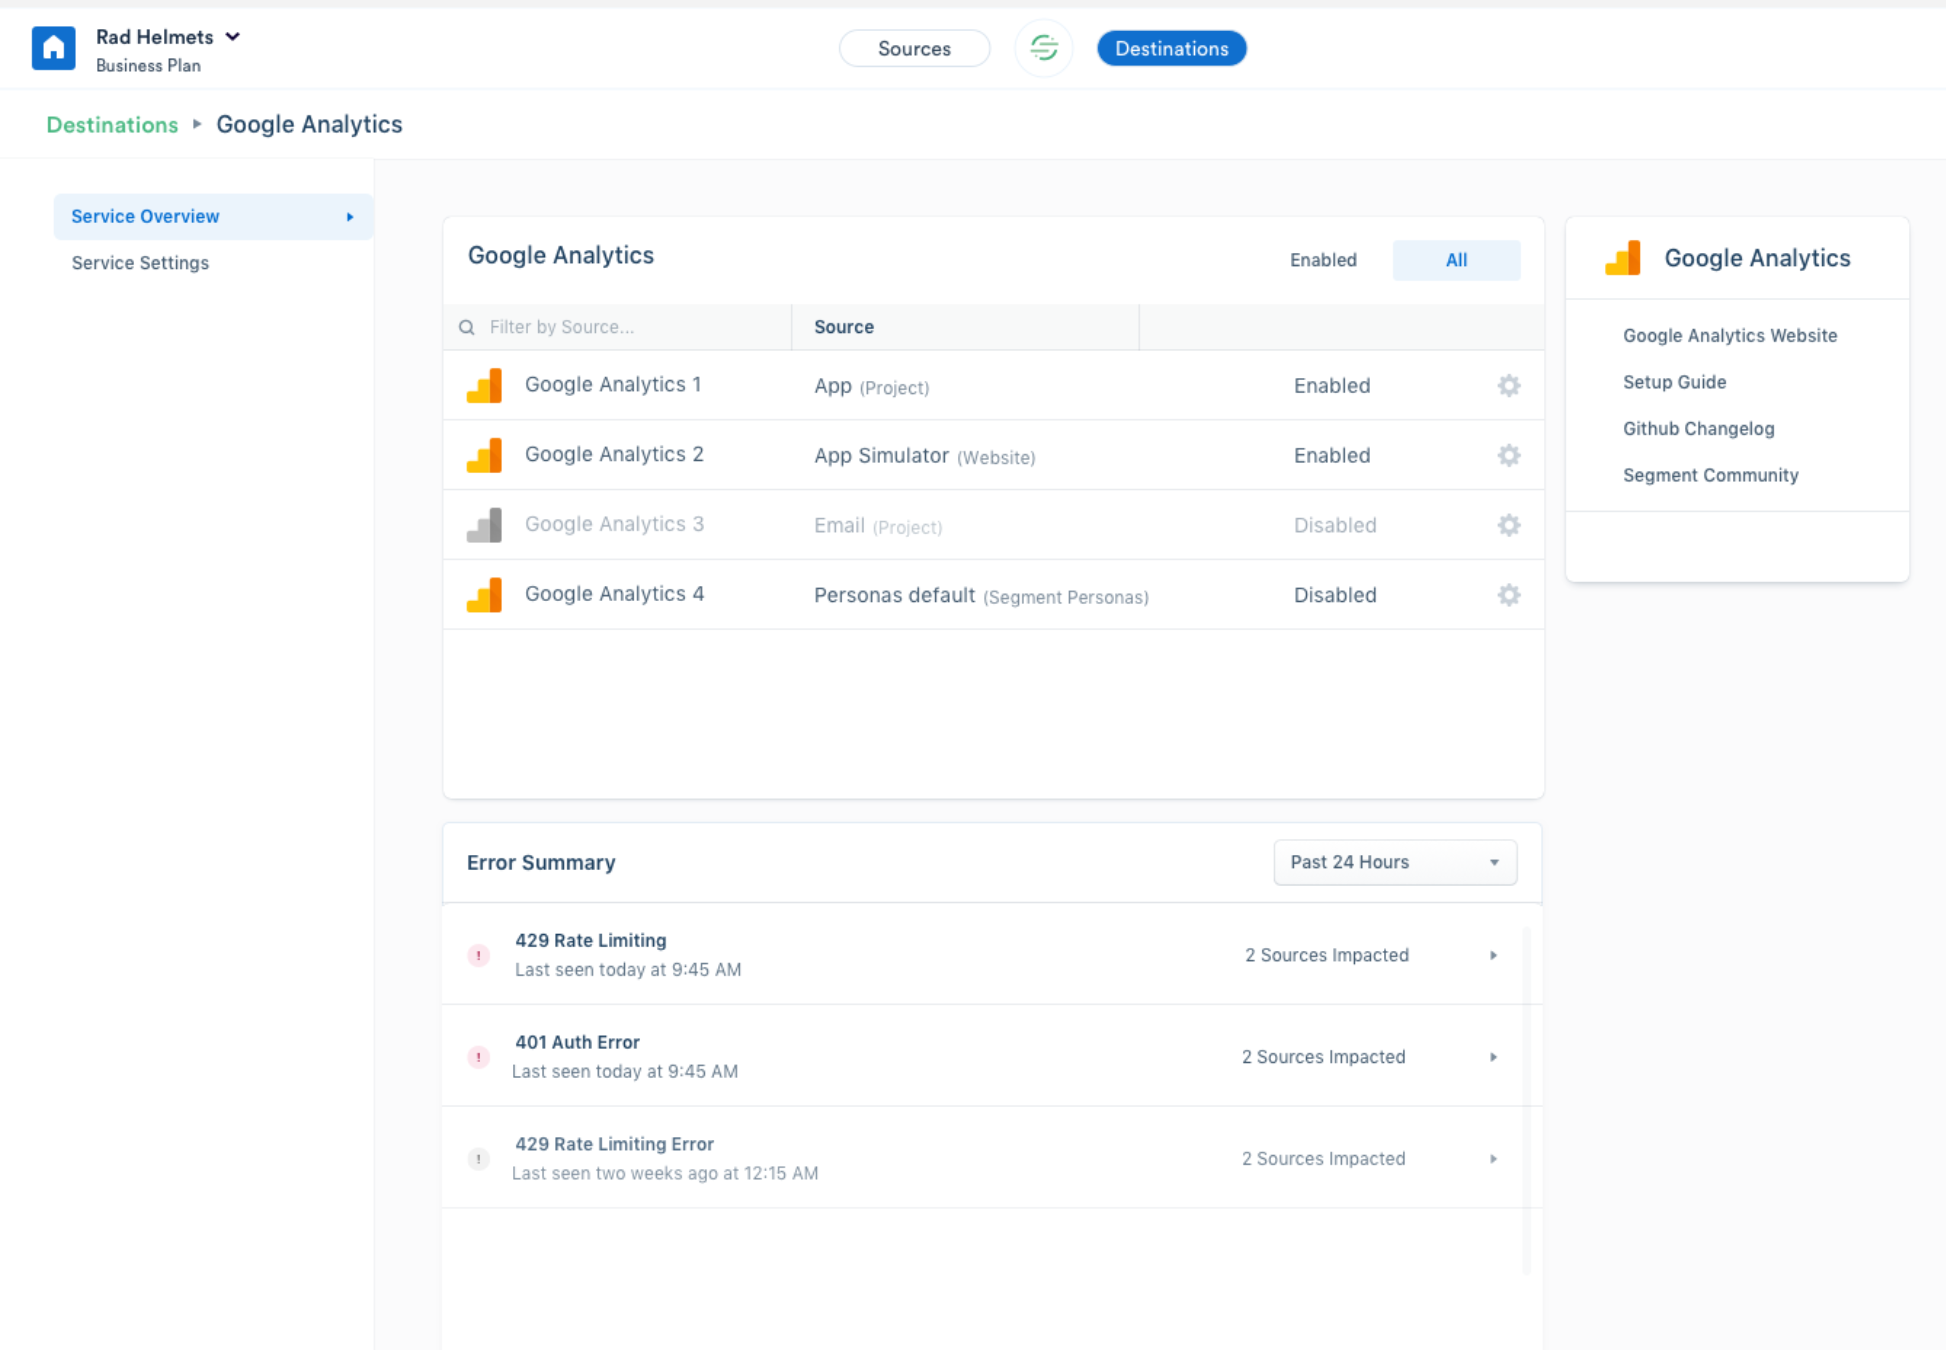Viewport: 1946px width, 1350px height.
Task: Click grey alert icon beside 429 Rate Limiting Error
Action: 479,1159
